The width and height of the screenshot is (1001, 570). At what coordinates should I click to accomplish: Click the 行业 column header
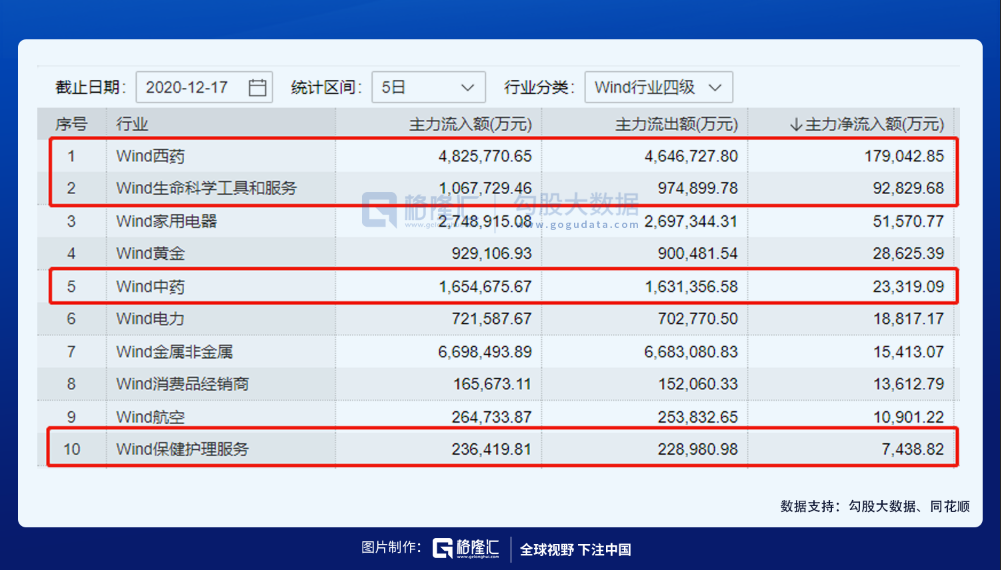(132, 124)
